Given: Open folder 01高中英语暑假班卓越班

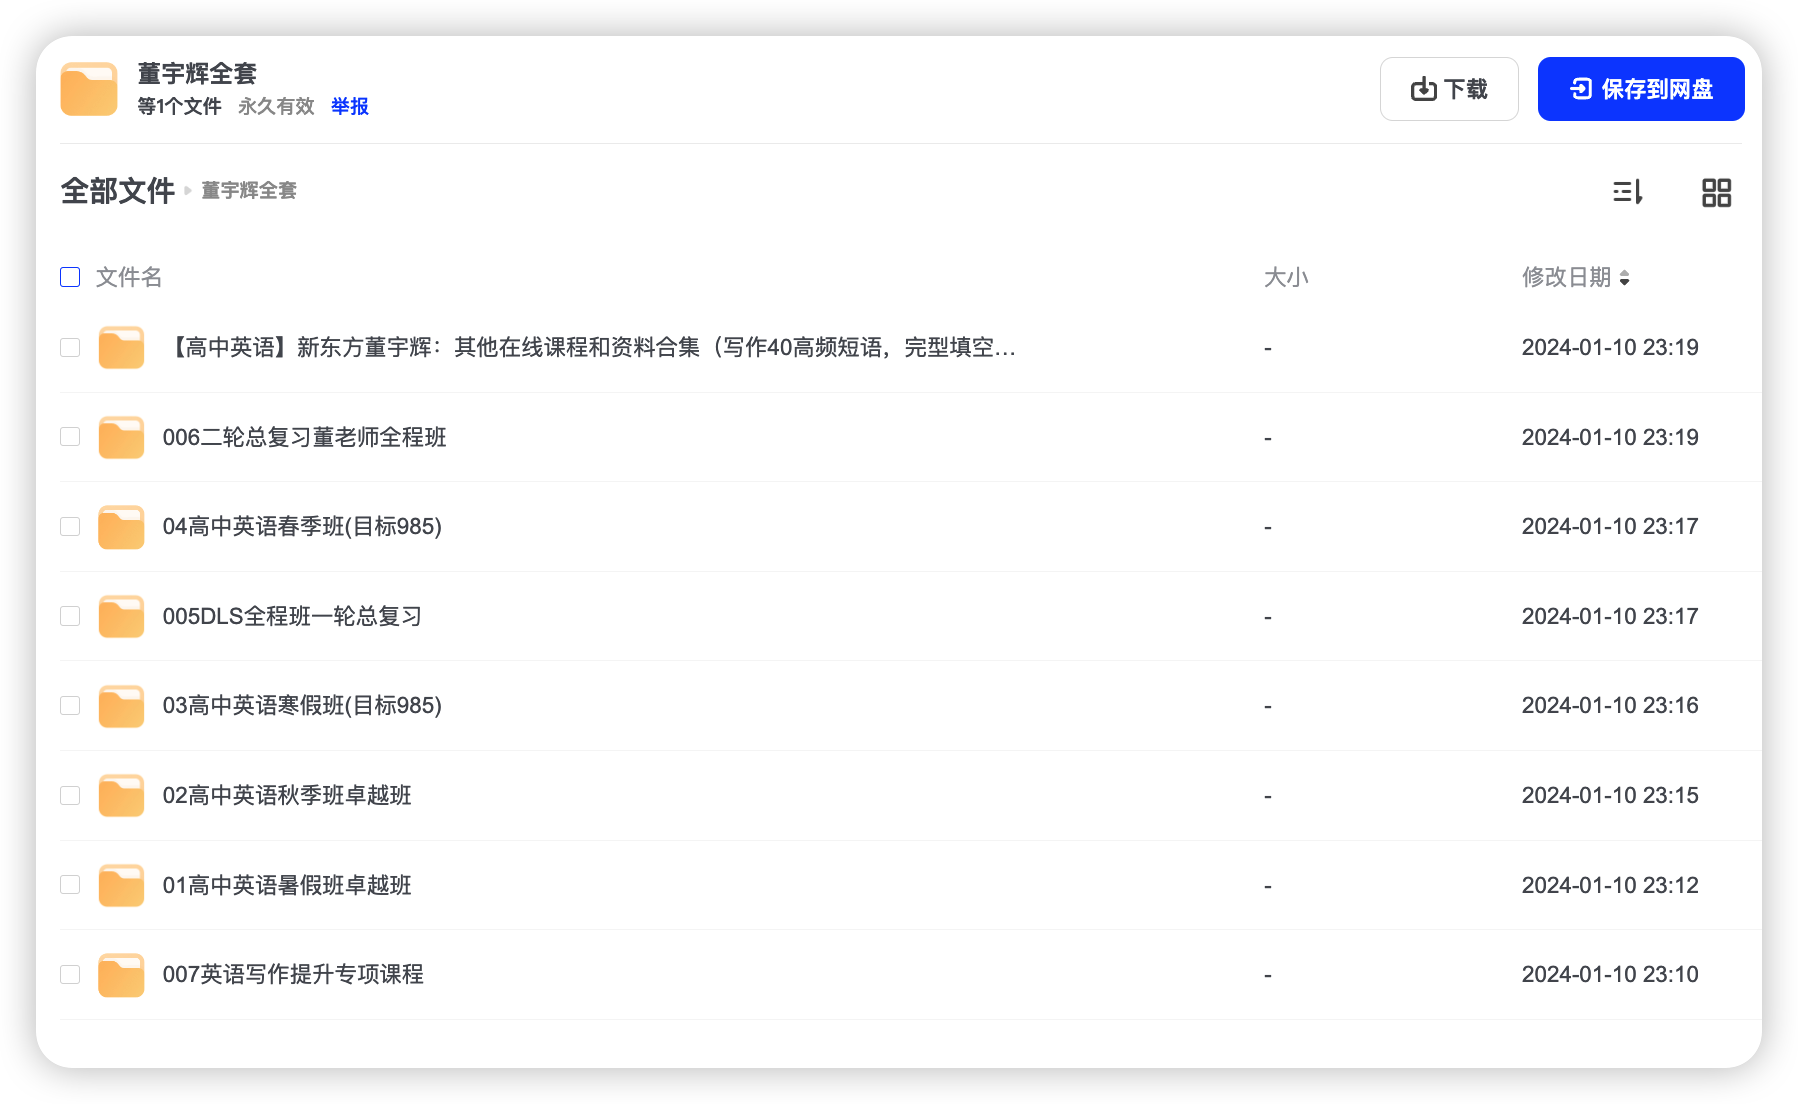Looking at the screenshot, I should 287,885.
